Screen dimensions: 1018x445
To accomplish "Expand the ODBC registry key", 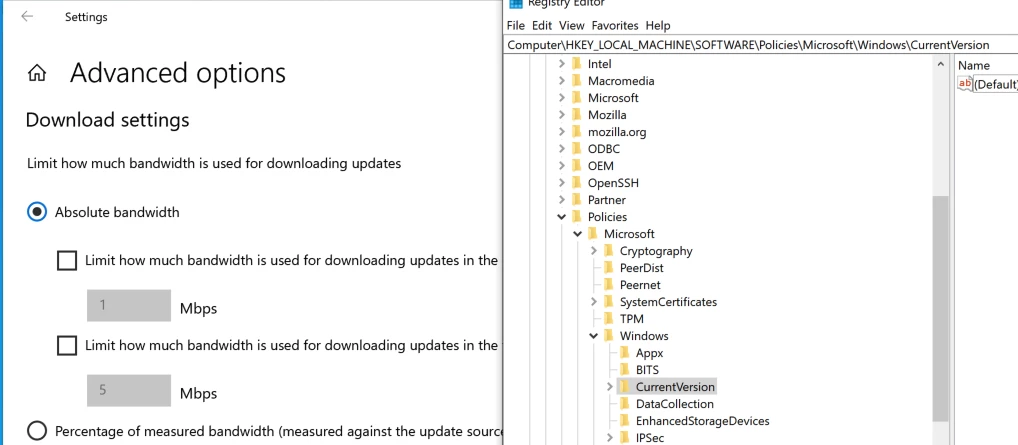I will [562, 148].
